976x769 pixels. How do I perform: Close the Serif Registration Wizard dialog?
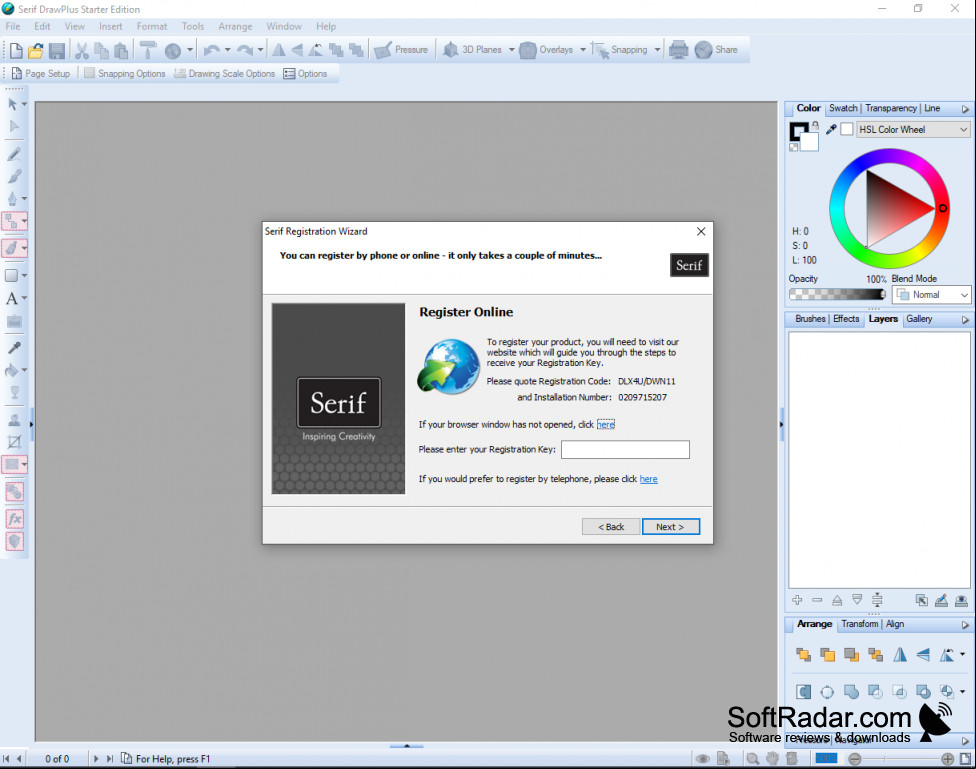701,232
